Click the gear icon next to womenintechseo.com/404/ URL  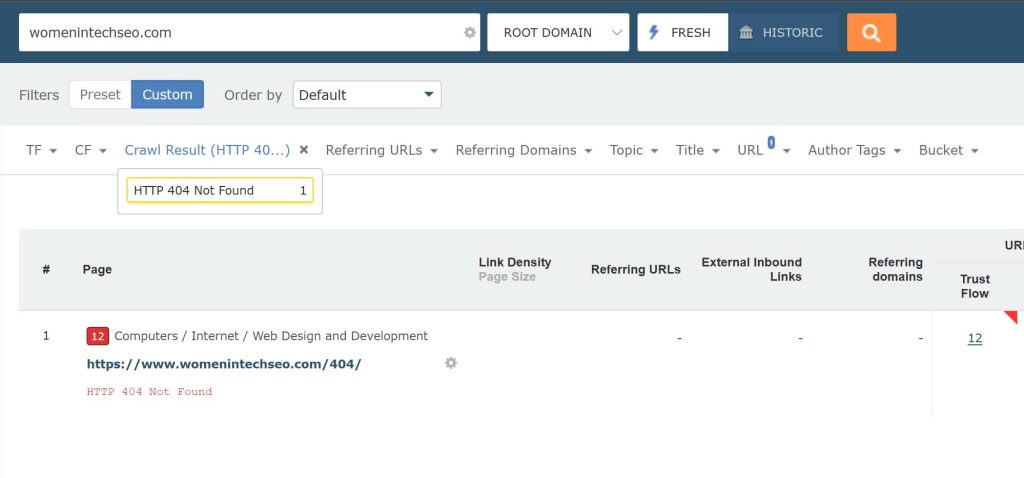(x=451, y=363)
